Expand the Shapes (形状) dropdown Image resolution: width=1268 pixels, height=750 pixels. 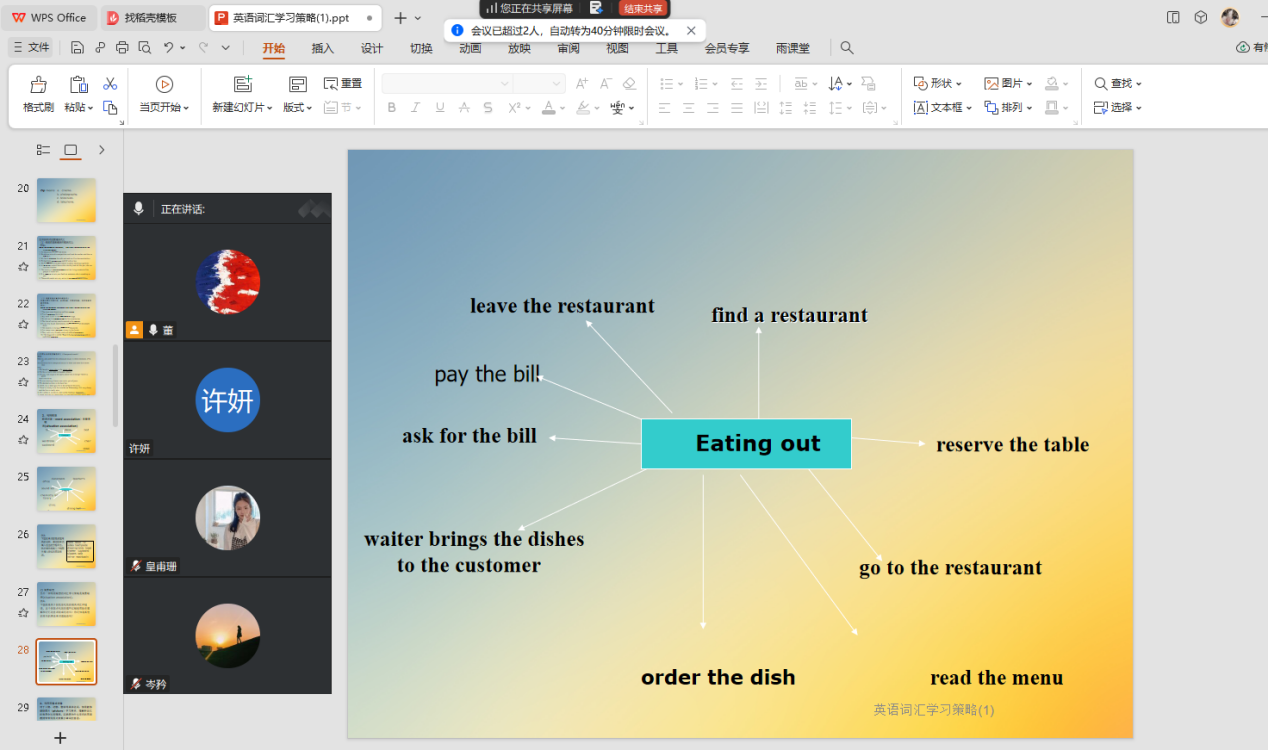click(938, 84)
